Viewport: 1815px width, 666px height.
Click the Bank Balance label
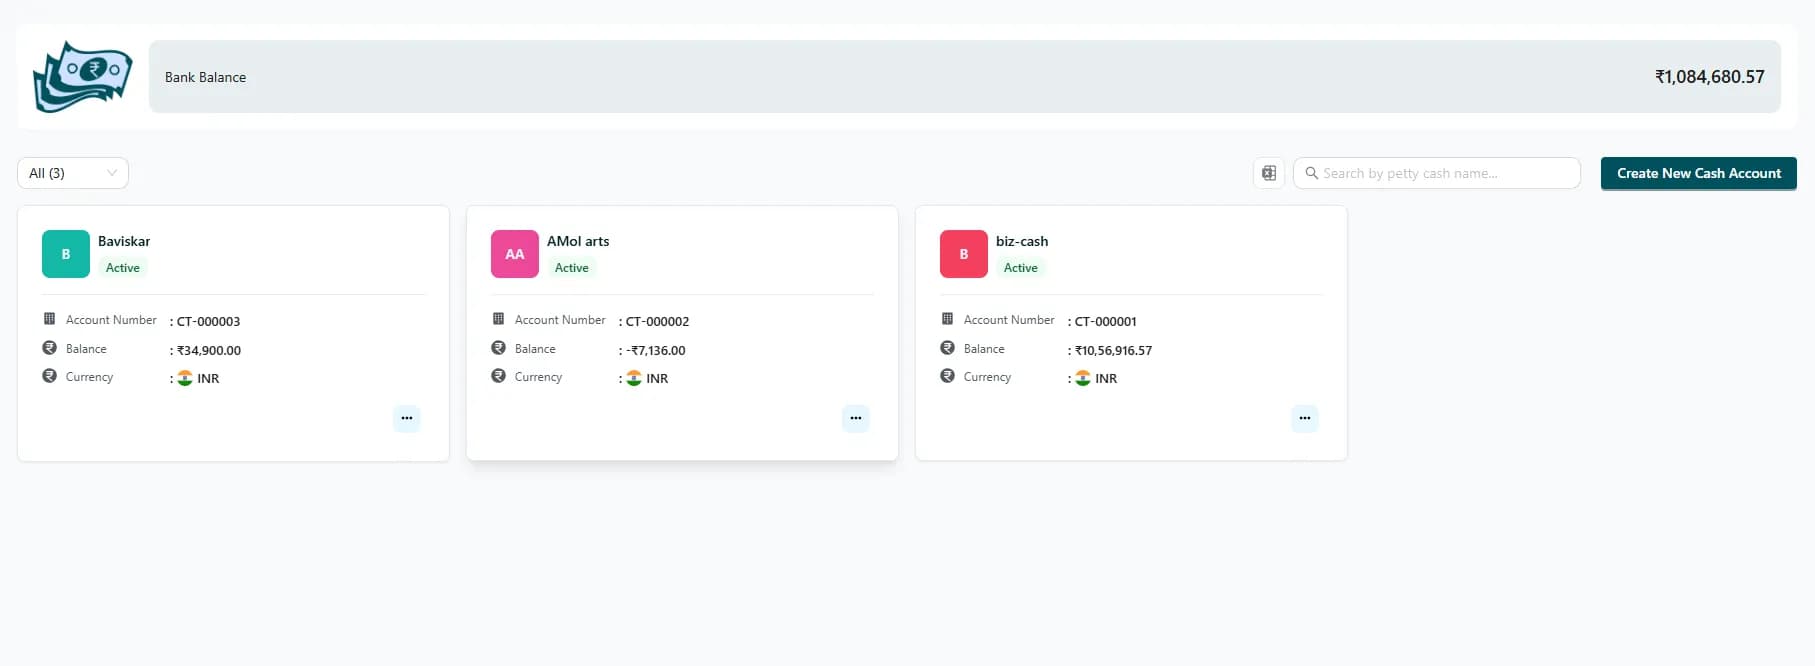[205, 77]
